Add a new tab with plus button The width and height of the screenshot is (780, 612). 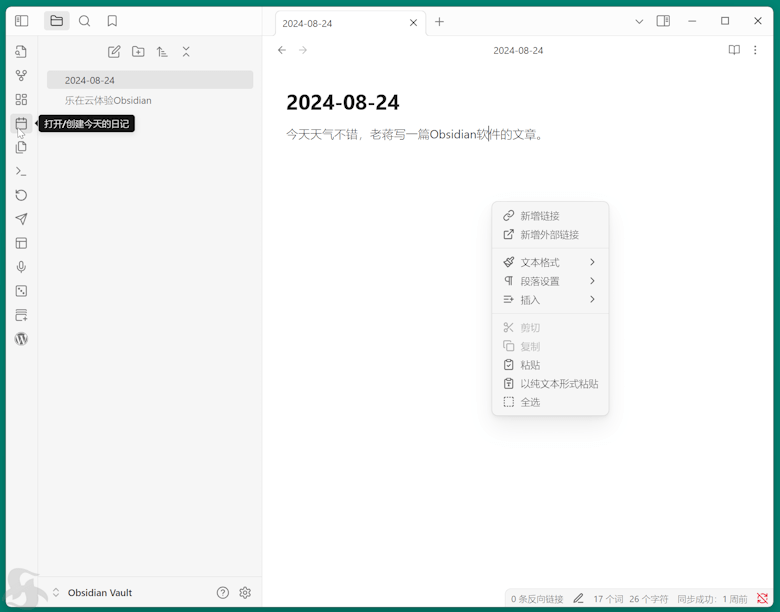click(x=439, y=22)
